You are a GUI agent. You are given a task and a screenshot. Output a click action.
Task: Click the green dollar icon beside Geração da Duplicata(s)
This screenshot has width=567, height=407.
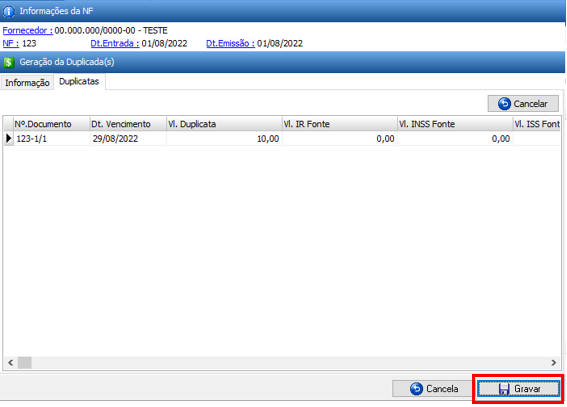point(8,62)
